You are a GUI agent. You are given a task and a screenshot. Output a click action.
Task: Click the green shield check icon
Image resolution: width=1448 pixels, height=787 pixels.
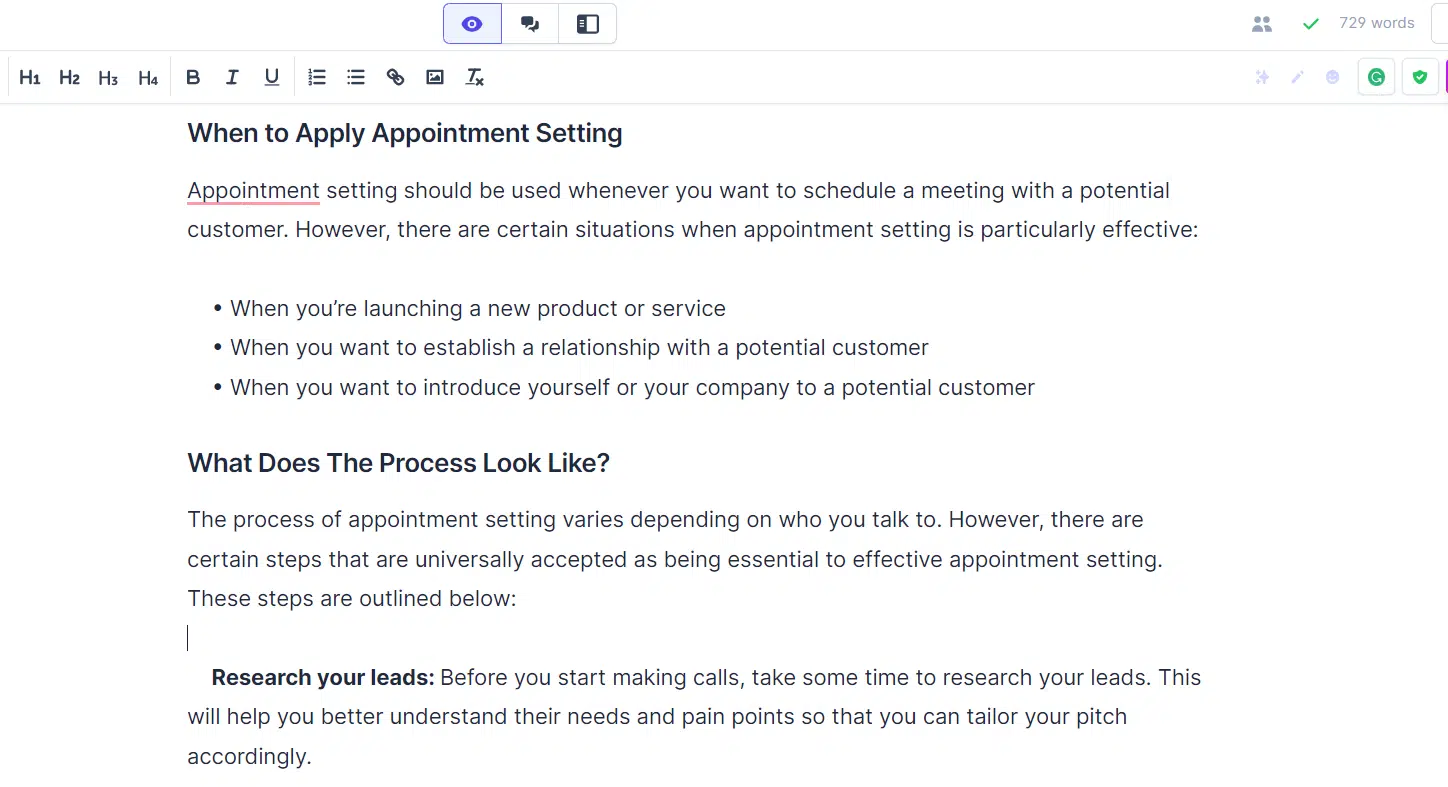coord(1420,77)
